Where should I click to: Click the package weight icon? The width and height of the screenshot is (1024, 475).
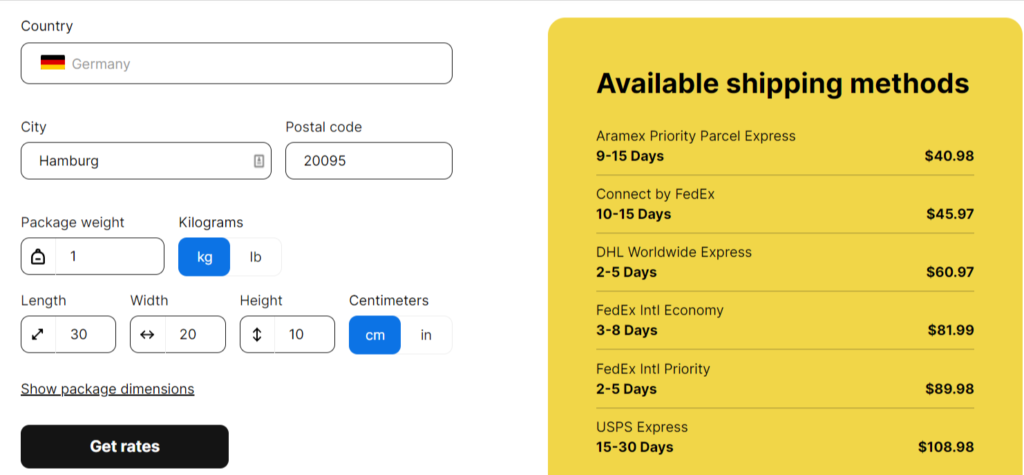click(x=39, y=257)
